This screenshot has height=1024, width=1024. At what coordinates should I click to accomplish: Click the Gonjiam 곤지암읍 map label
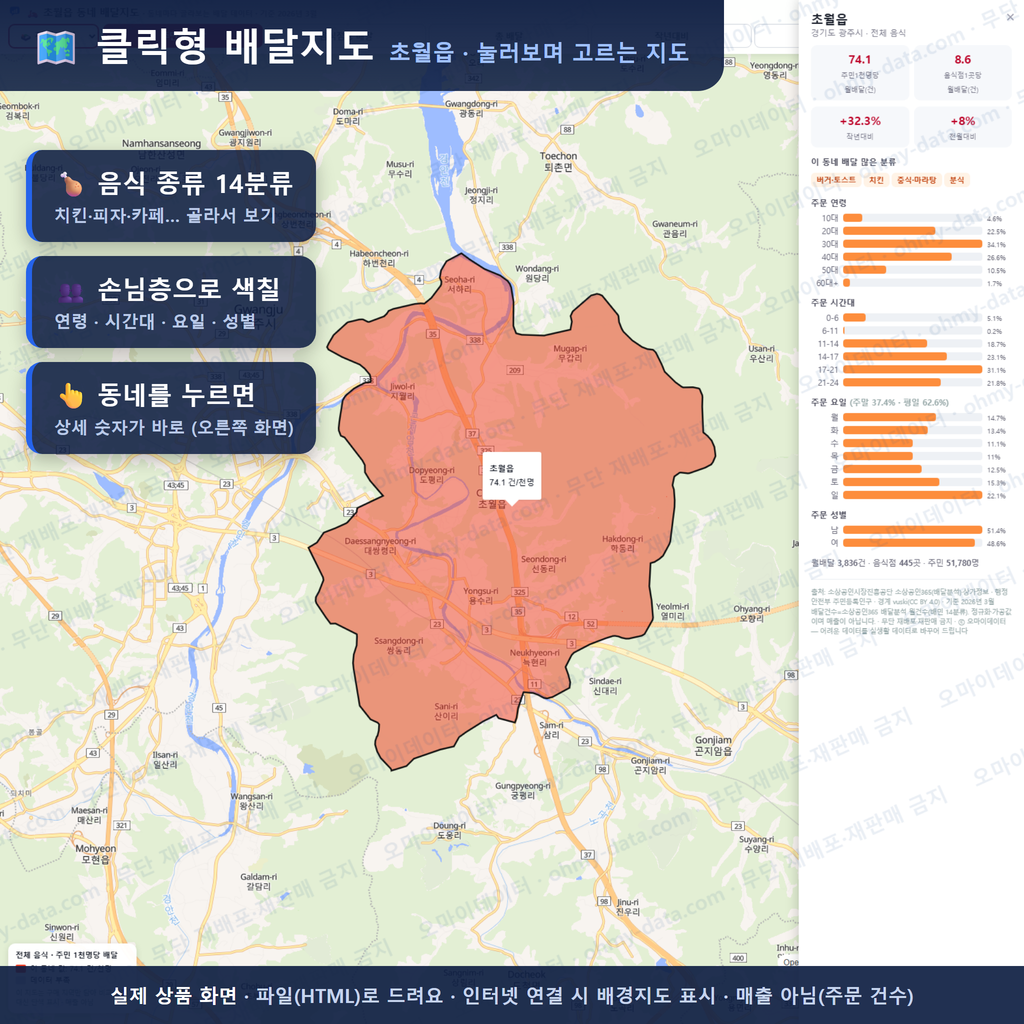(x=713, y=745)
